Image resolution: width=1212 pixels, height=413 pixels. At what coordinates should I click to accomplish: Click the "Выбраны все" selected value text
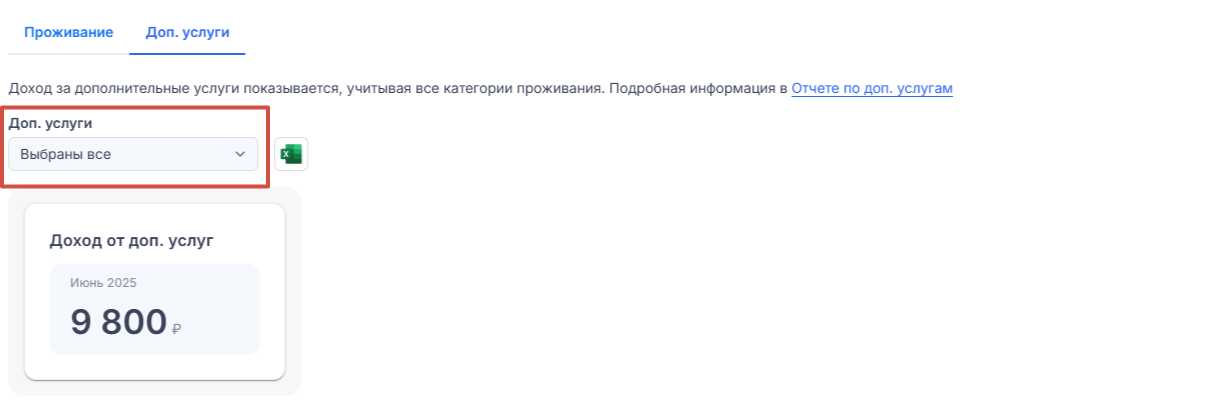click(65, 154)
